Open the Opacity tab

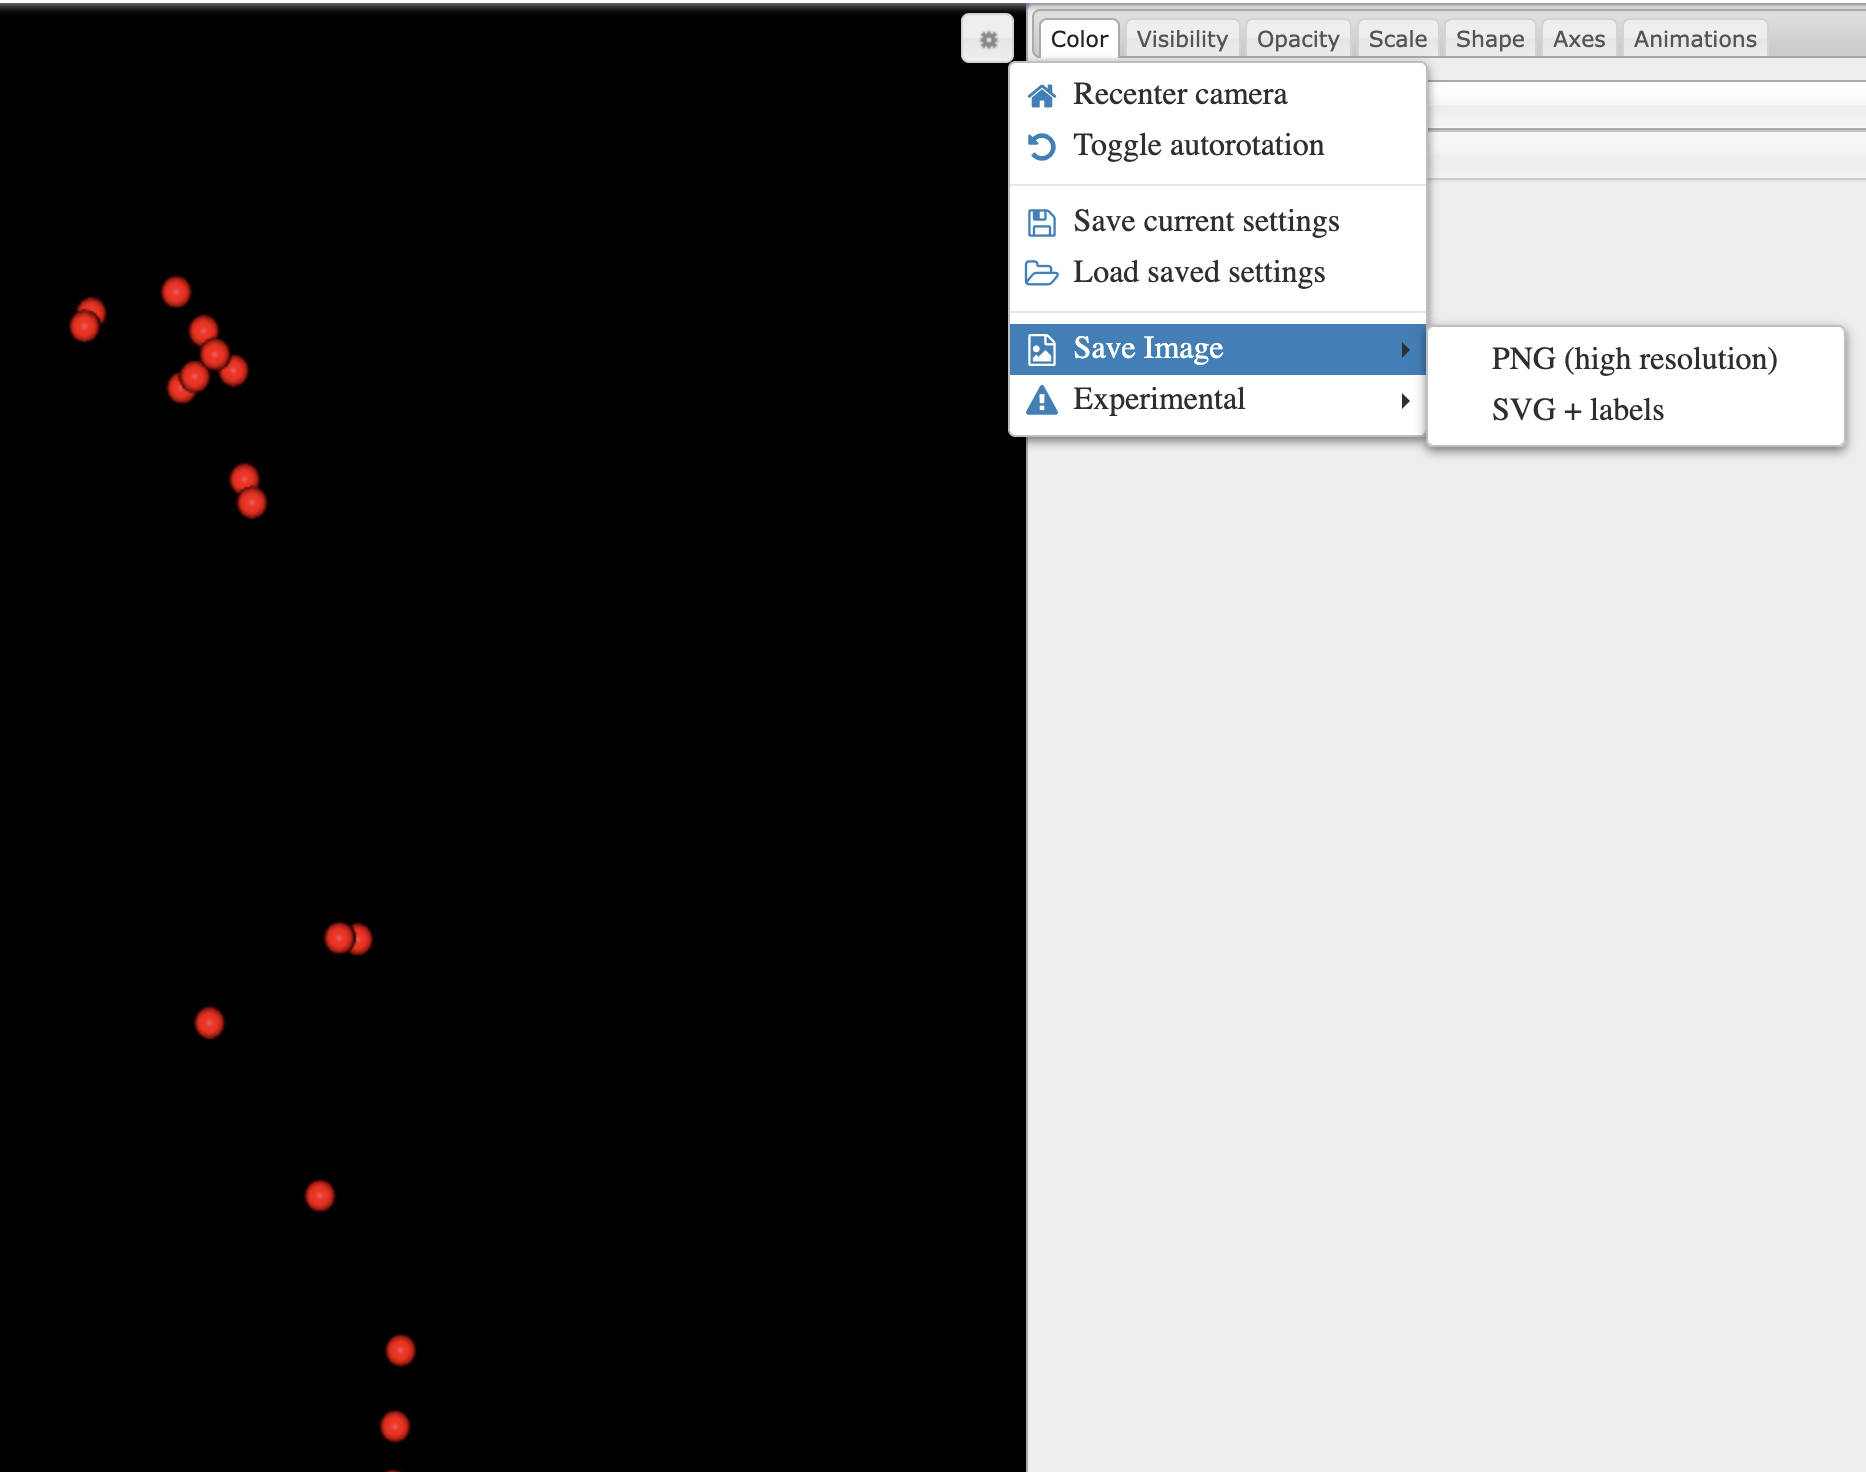click(1297, 39)
